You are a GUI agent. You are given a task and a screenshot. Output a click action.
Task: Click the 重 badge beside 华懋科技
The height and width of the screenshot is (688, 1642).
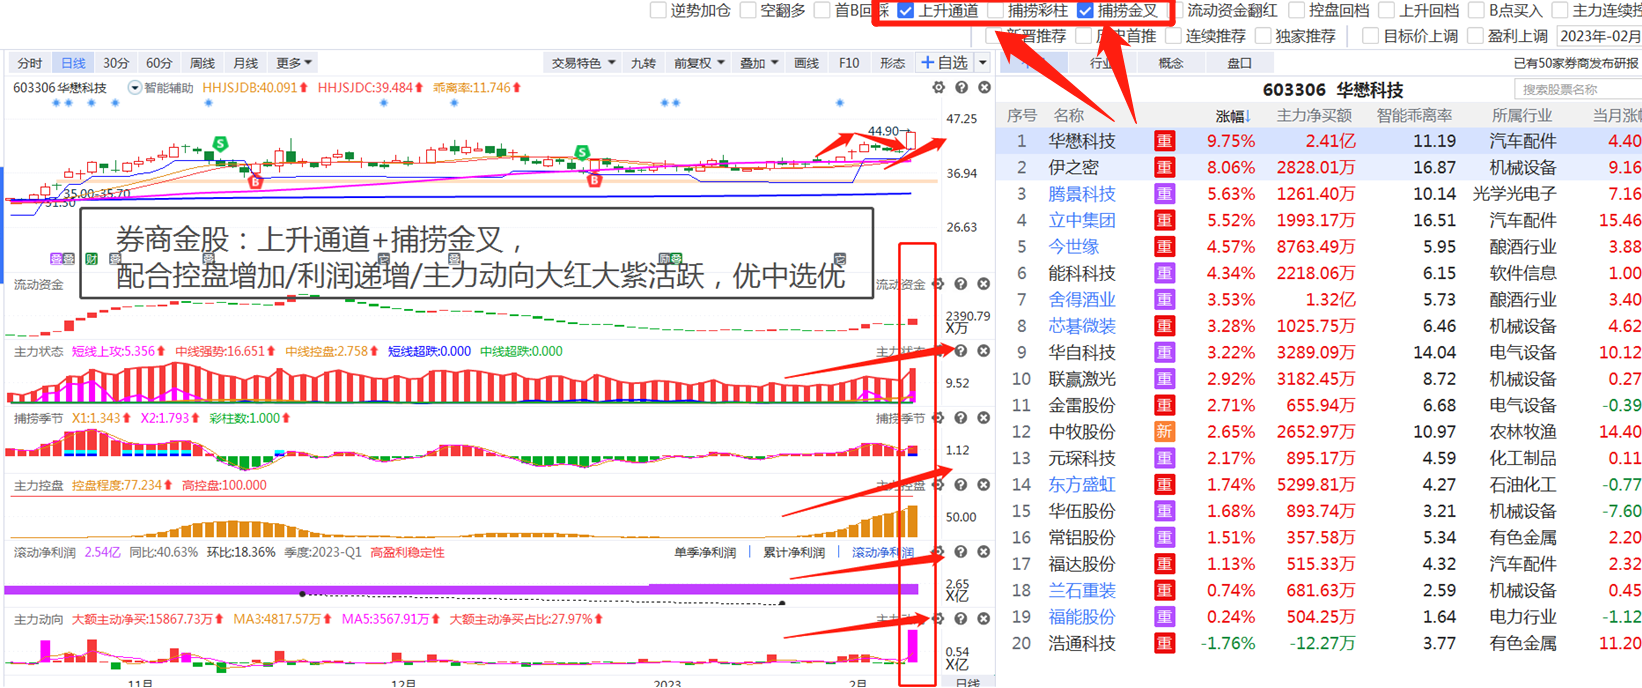click(1164, 141)
